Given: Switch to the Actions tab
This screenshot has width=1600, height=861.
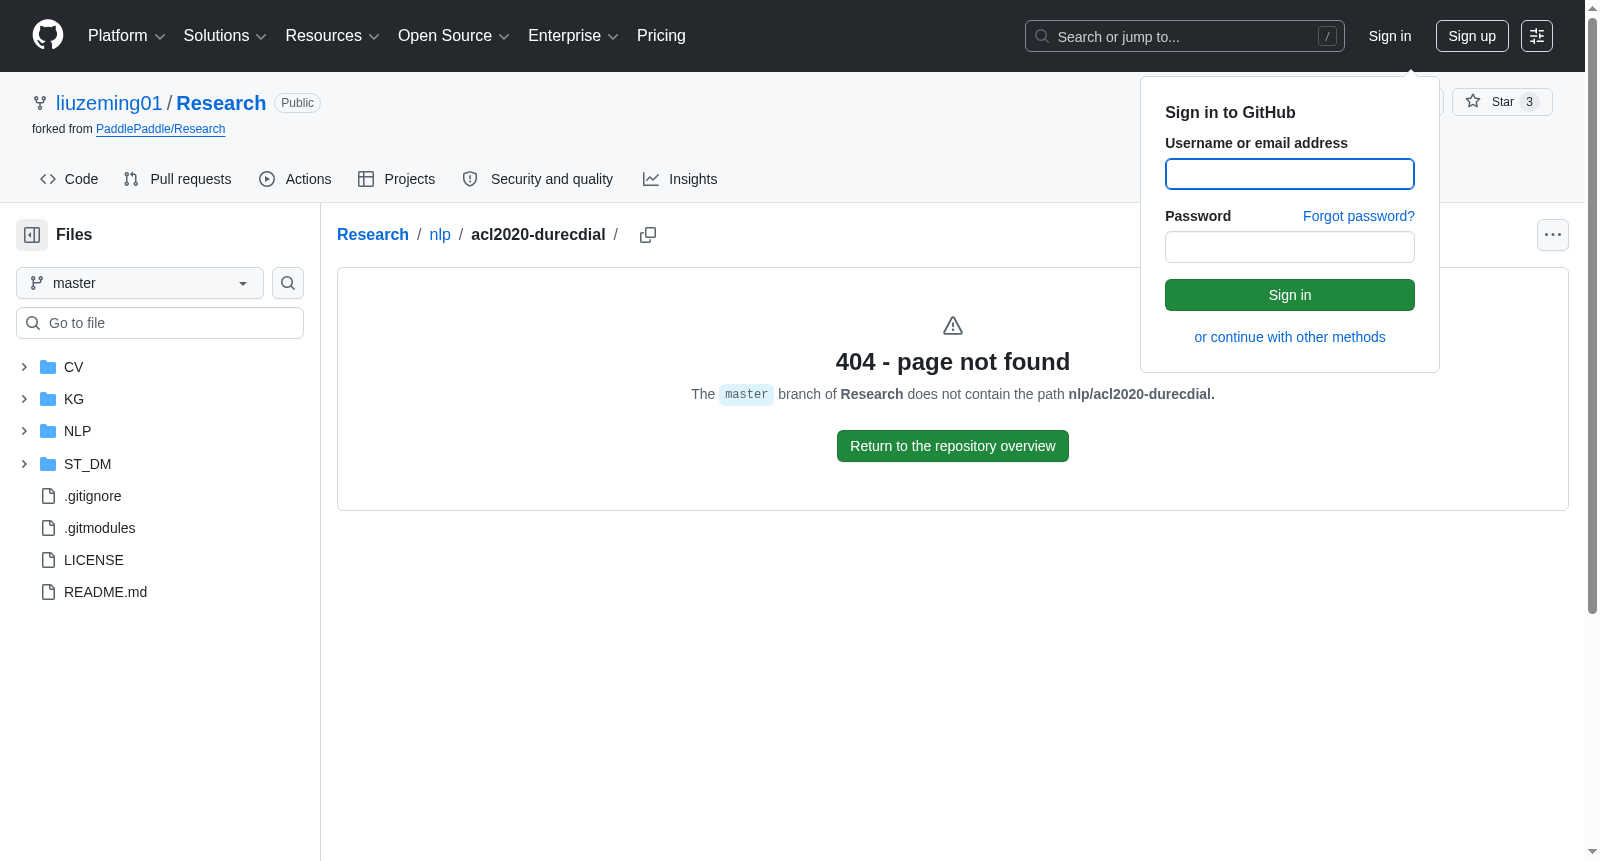Looking at the screenshot, I should pyautogui.click(x=295, y=179).
